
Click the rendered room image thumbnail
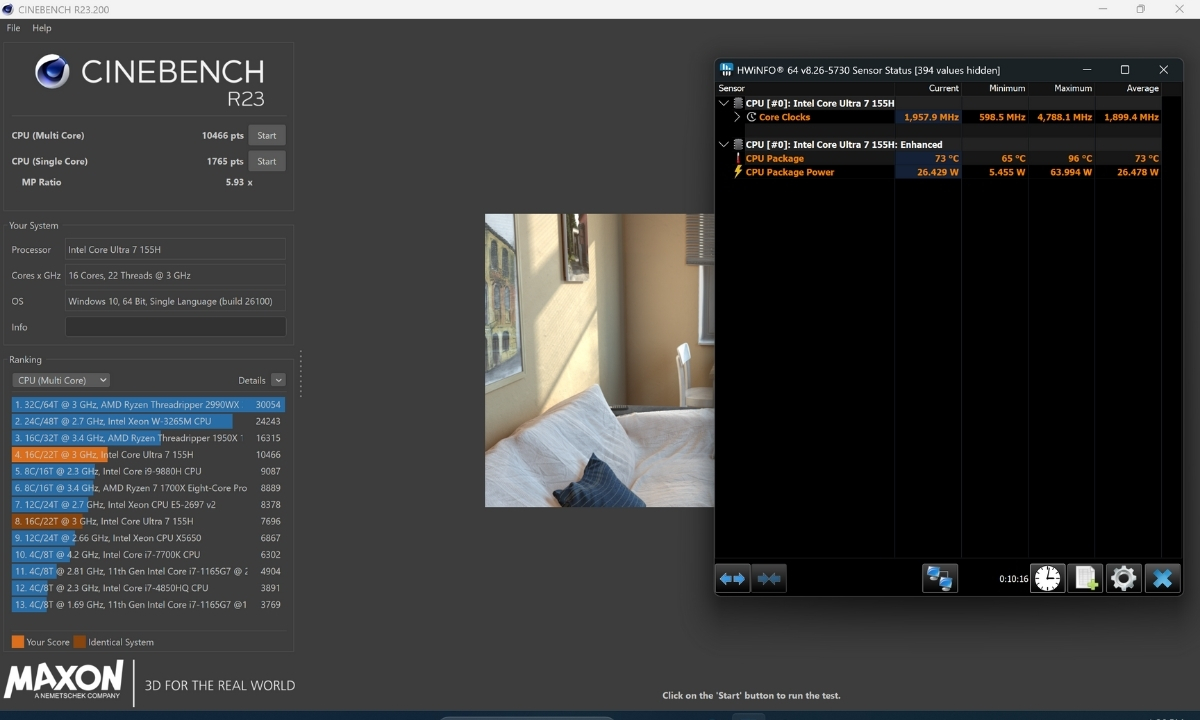point(600,360)
